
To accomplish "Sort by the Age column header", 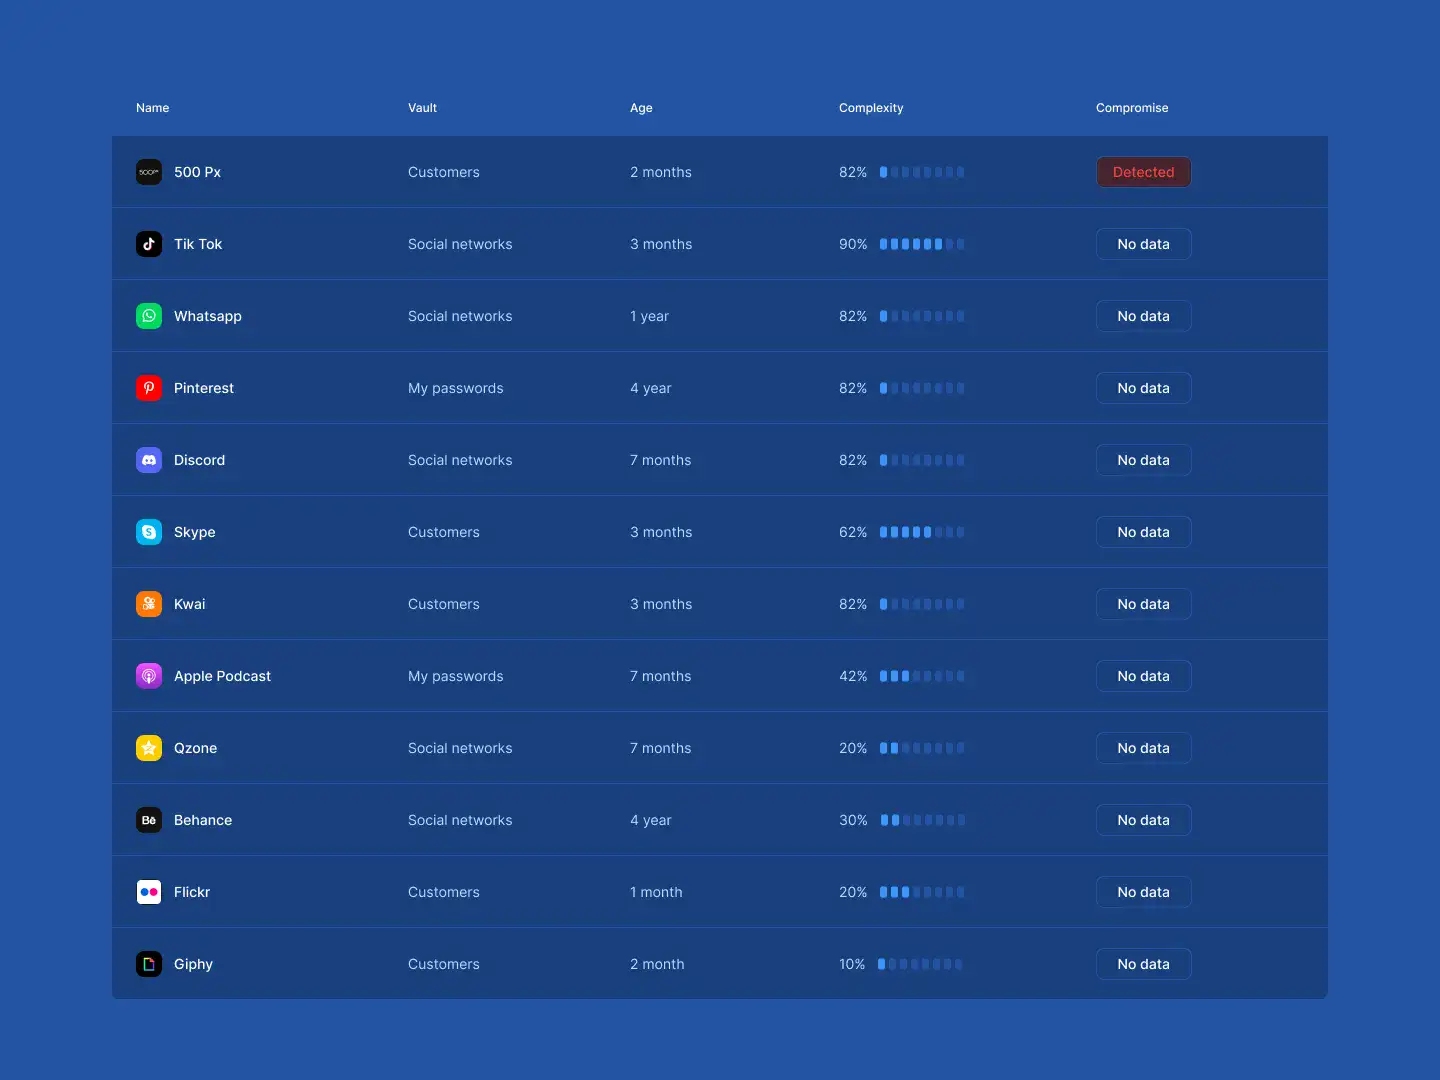I will click(641, 108).
